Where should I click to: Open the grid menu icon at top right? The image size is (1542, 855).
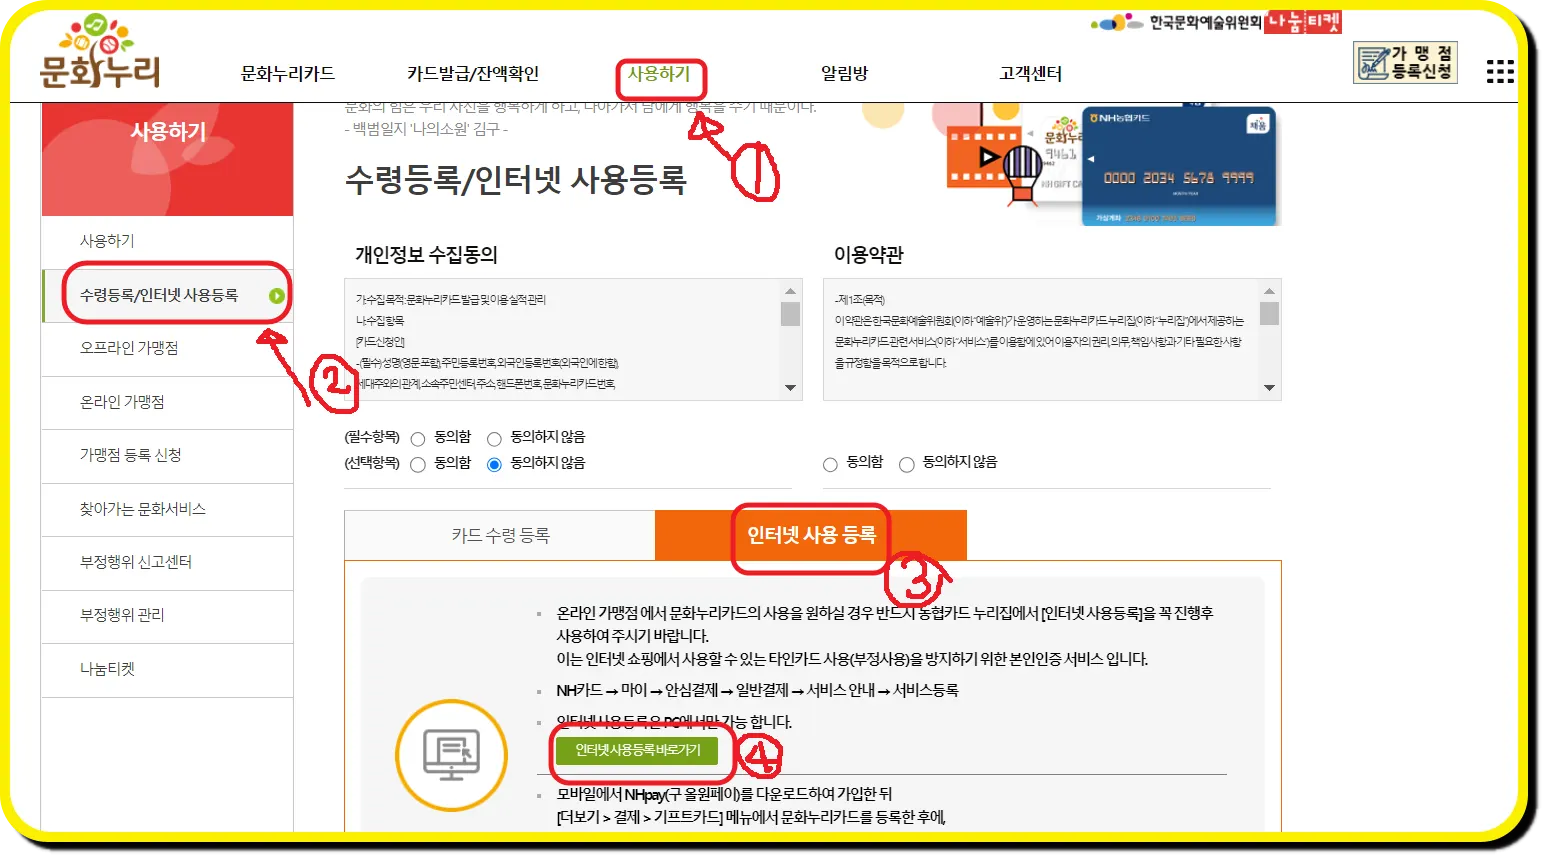click(1500, 70)
